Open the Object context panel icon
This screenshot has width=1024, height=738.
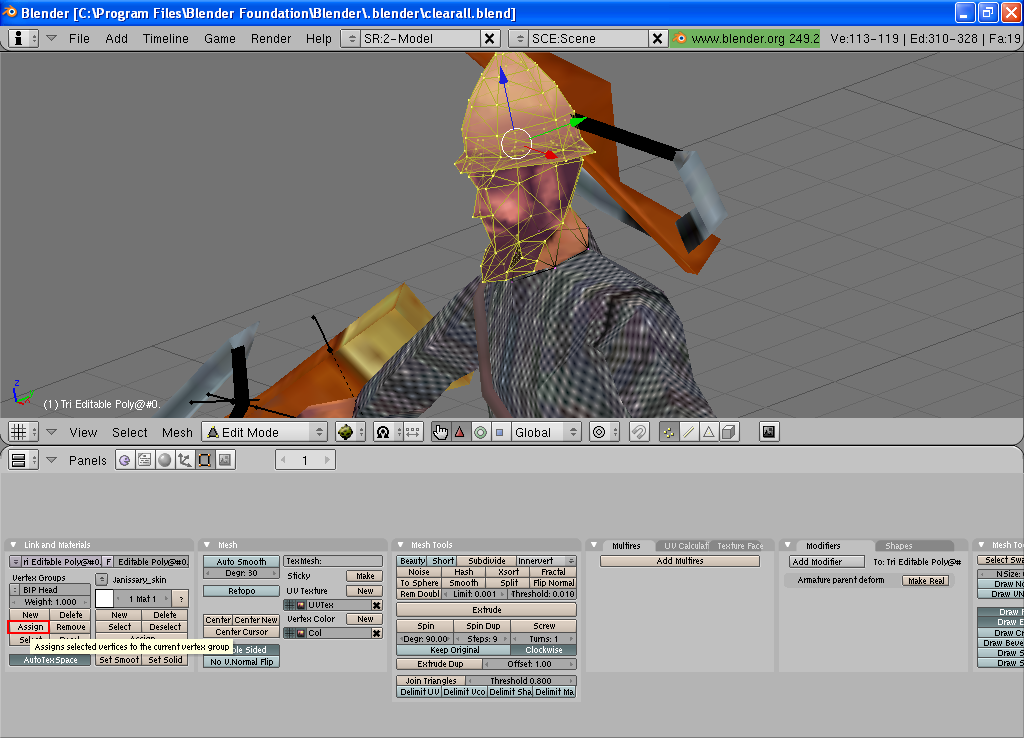[x=185, y=460]
